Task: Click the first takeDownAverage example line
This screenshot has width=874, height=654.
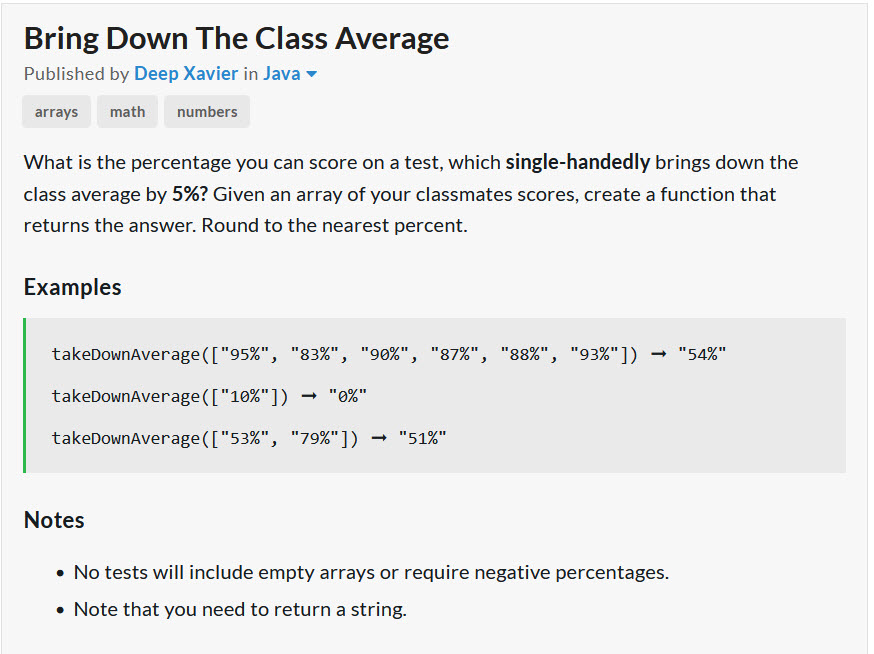Action: (x=389, y=354)
